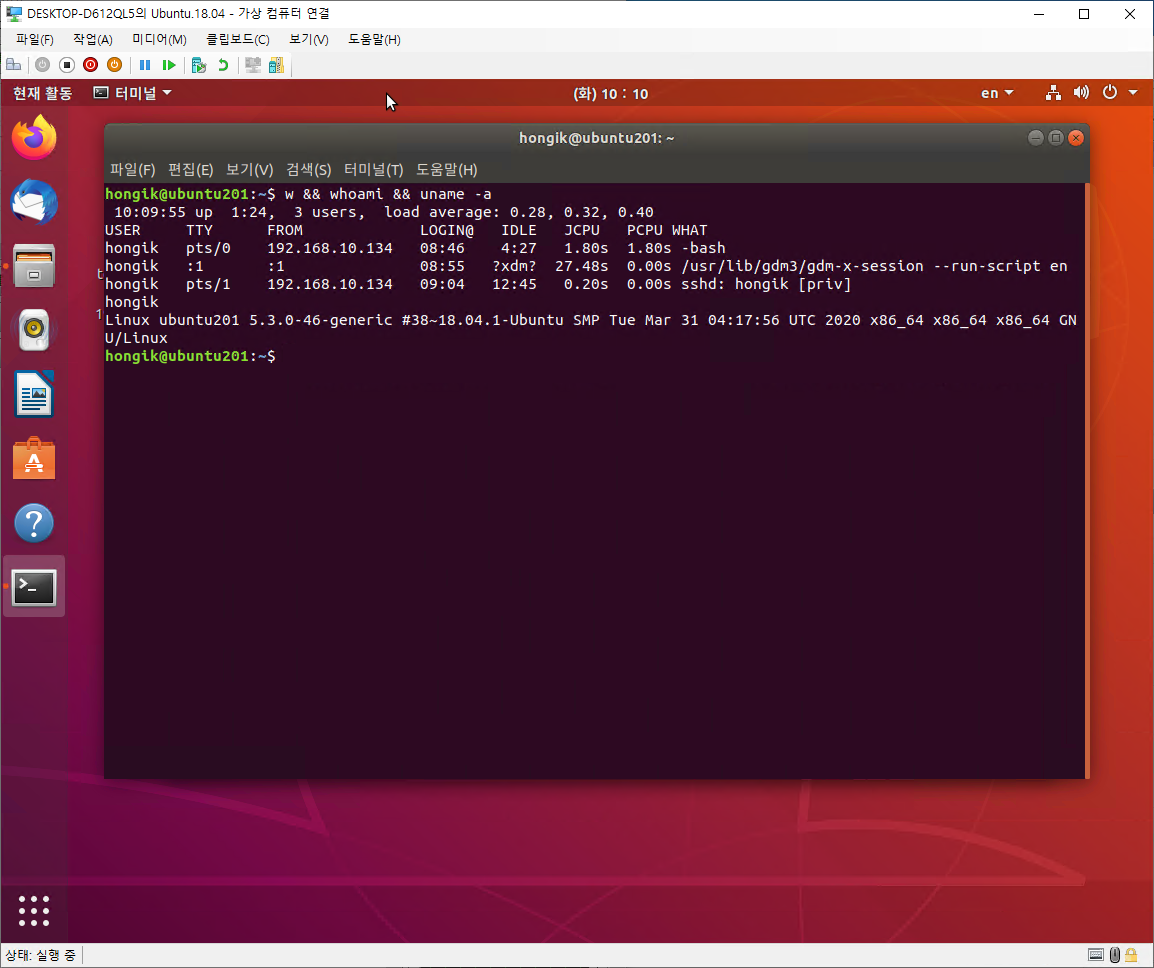Create a checkpoint from the toolbar
1154x968 pixels.
[x=199, y=65]
